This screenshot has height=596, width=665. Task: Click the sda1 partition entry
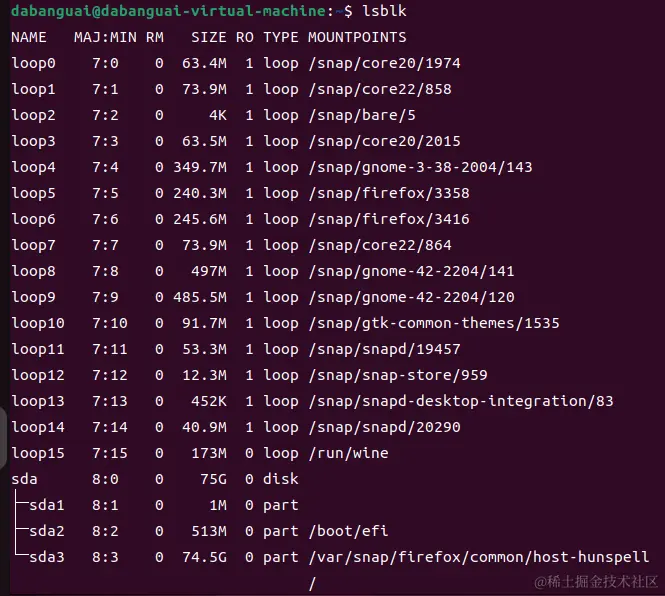pos(46,505)
